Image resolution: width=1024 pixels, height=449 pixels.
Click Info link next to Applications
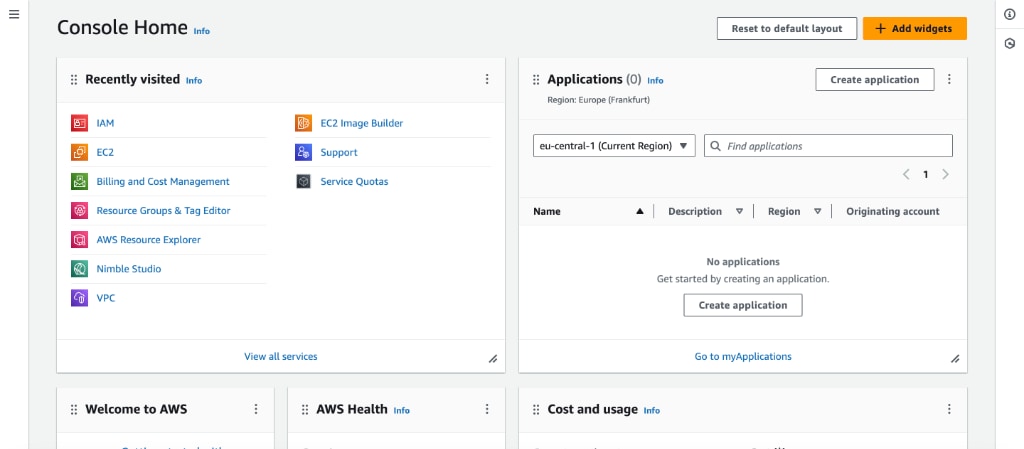point(655,80)
